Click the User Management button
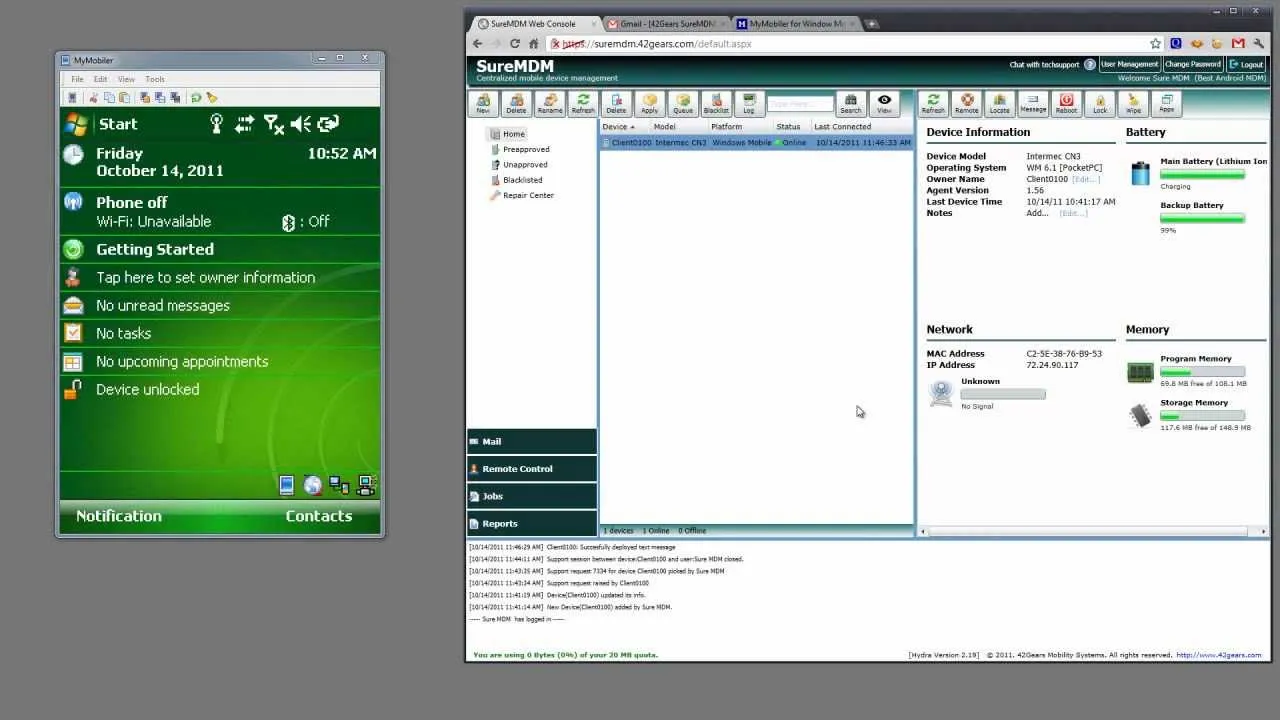Viewport: 1280px width, 720px height. point(1129,64)
